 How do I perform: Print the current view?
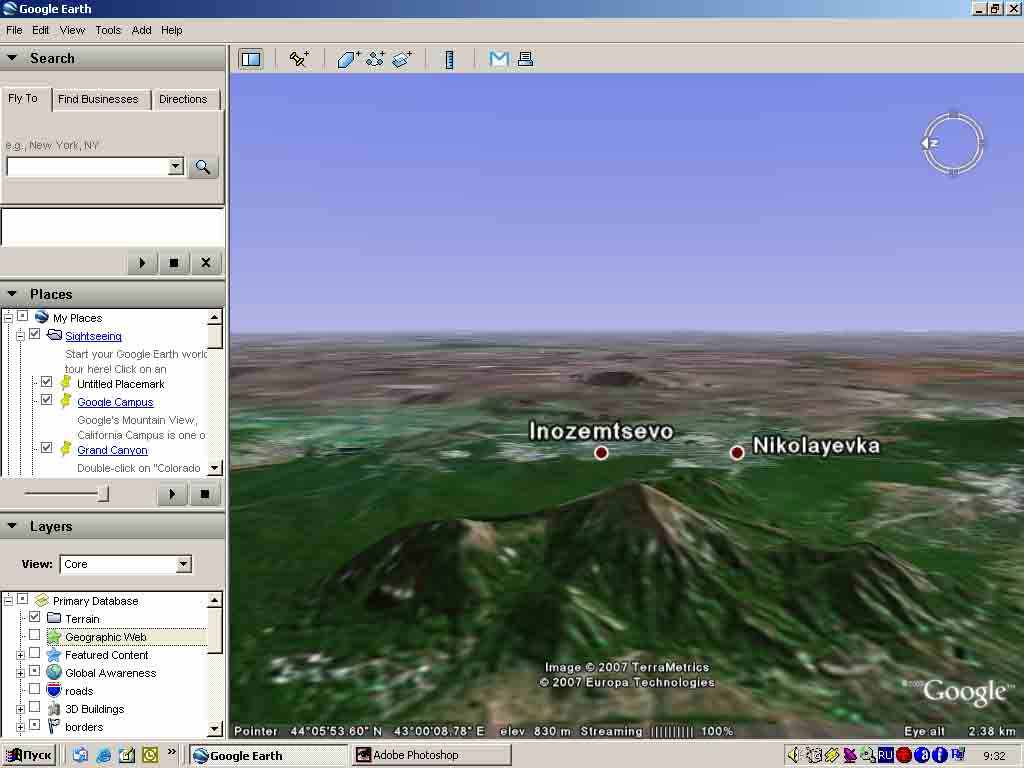pos(525,59)
